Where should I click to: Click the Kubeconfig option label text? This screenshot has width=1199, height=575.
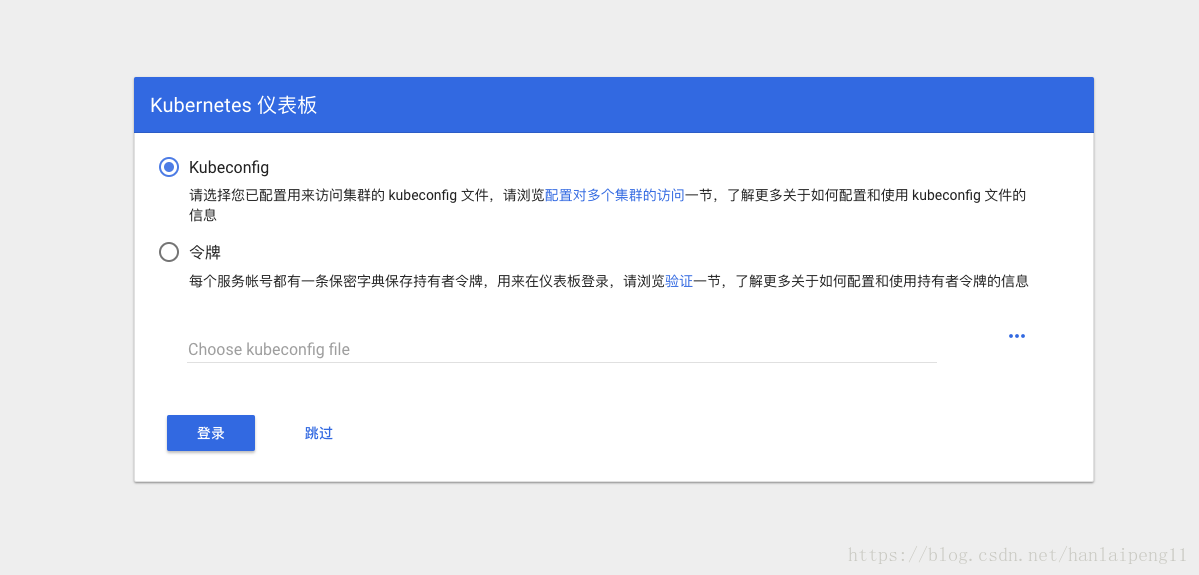tap(229, 167)
